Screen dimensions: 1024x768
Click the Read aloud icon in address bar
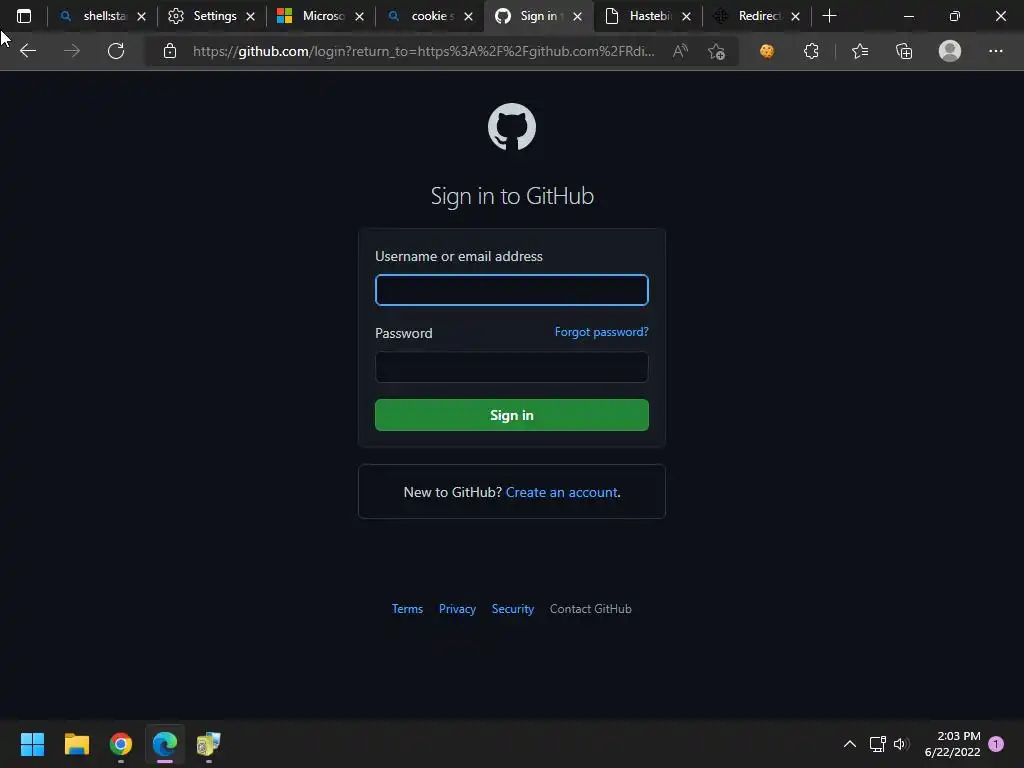(680, 51)
